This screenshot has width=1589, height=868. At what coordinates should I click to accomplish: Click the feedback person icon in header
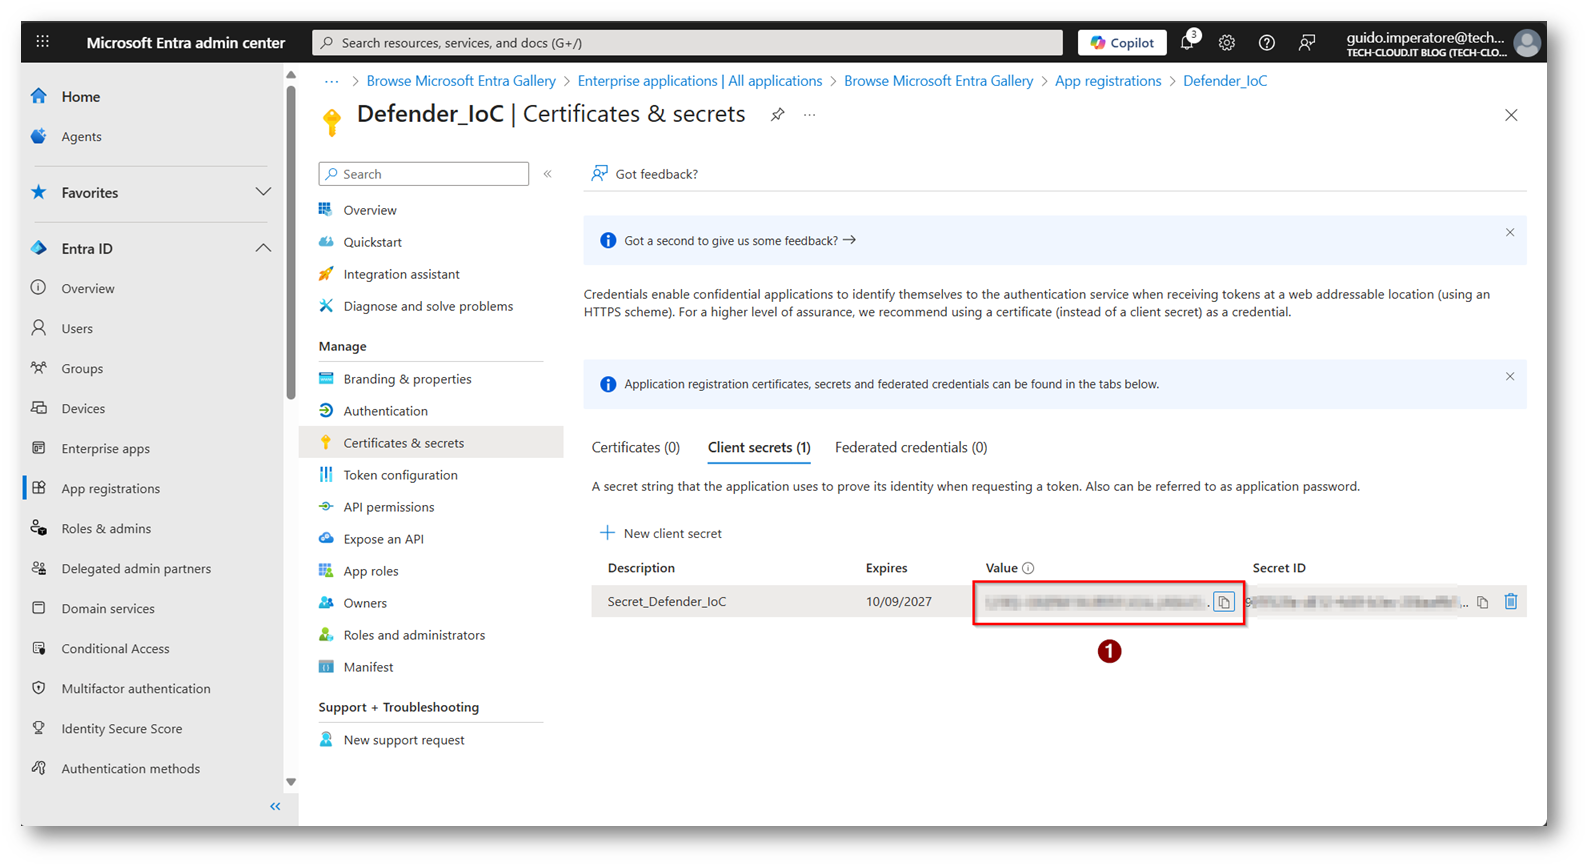click(1307, 42)
